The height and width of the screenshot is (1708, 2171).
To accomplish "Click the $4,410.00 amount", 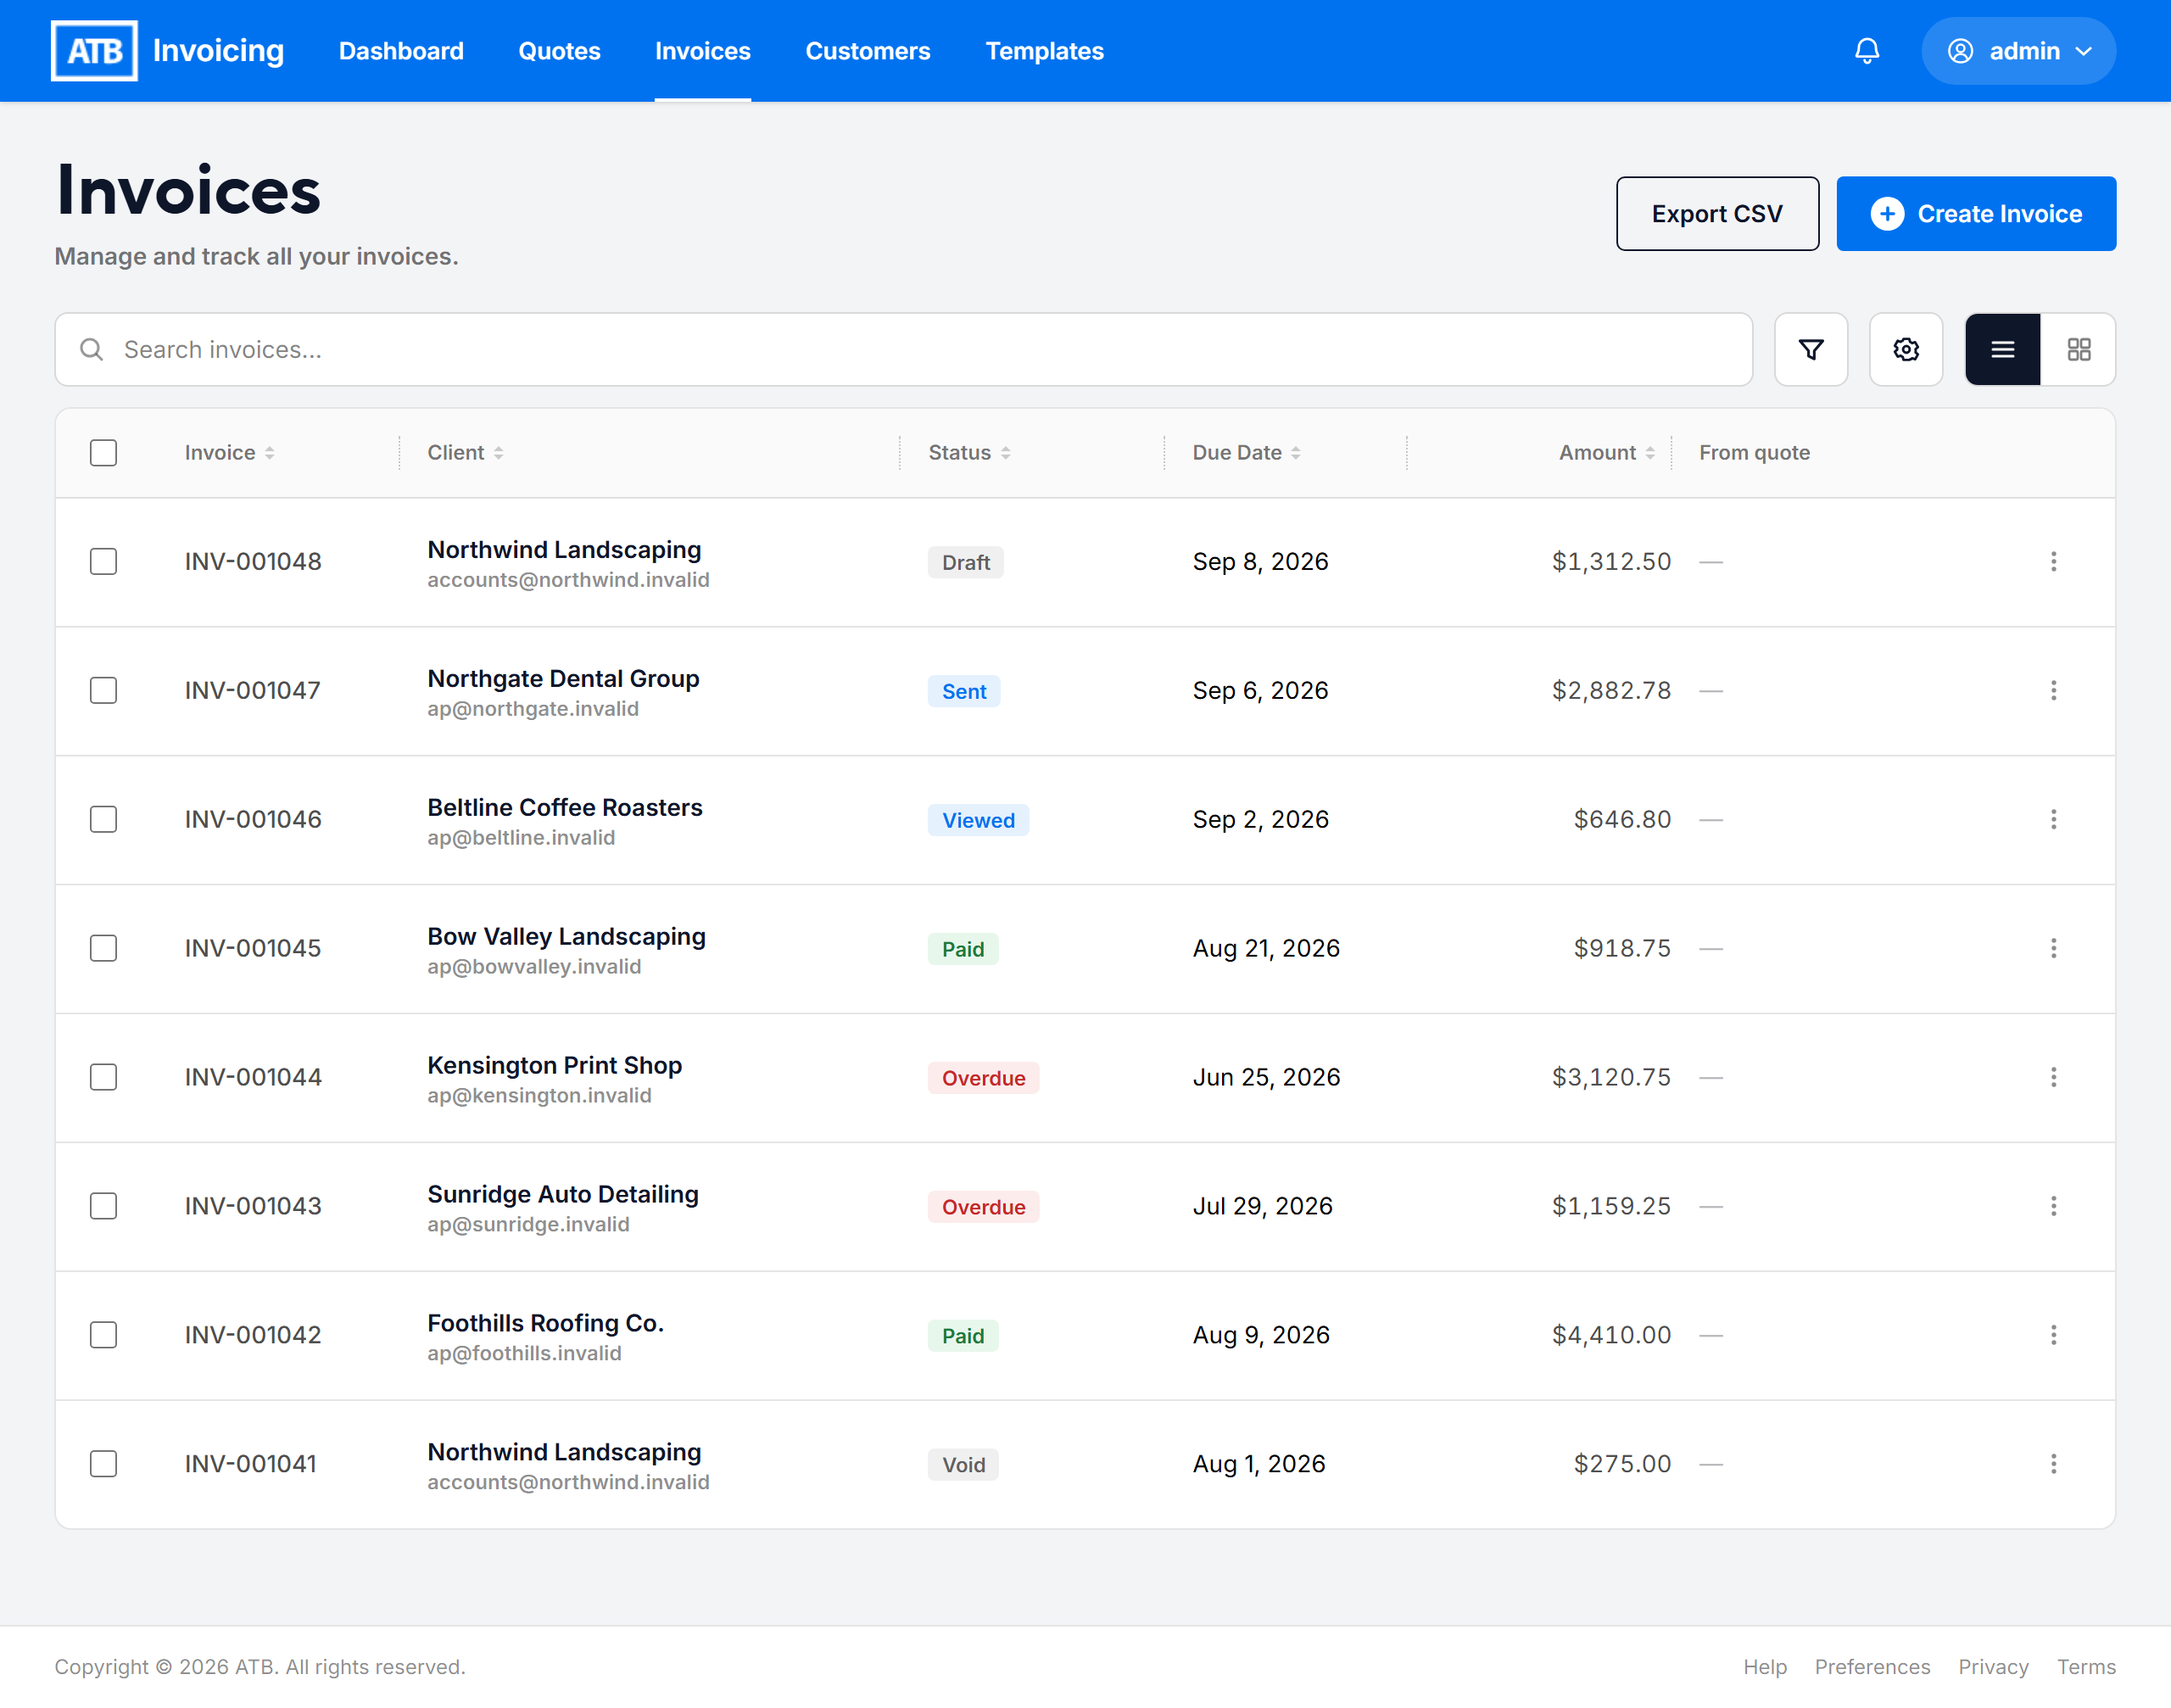I will (1611, 1335).
